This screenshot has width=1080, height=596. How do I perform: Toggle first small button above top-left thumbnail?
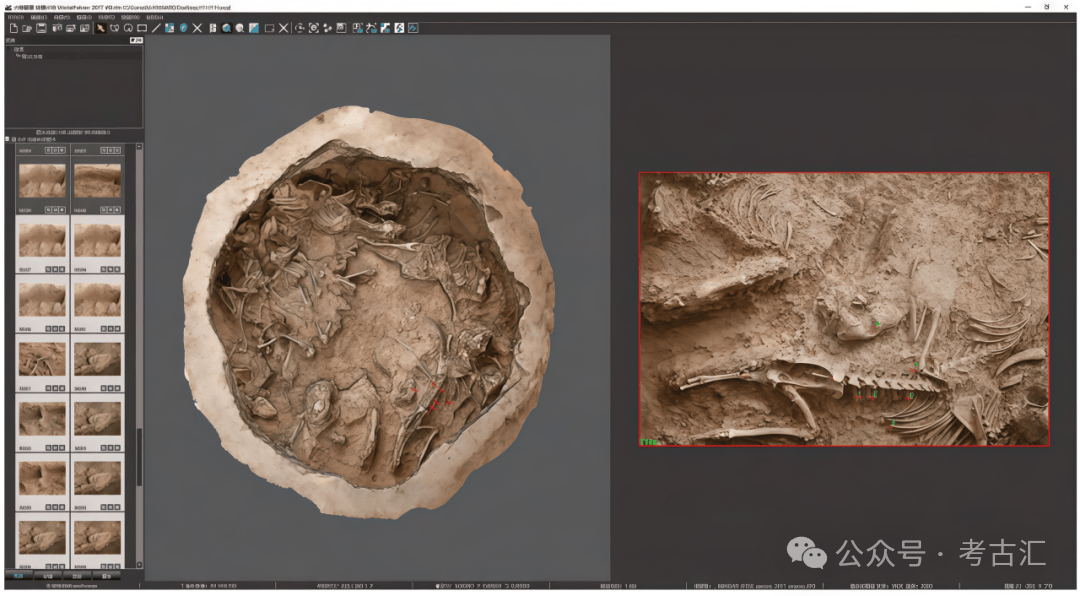click(47, 150)
